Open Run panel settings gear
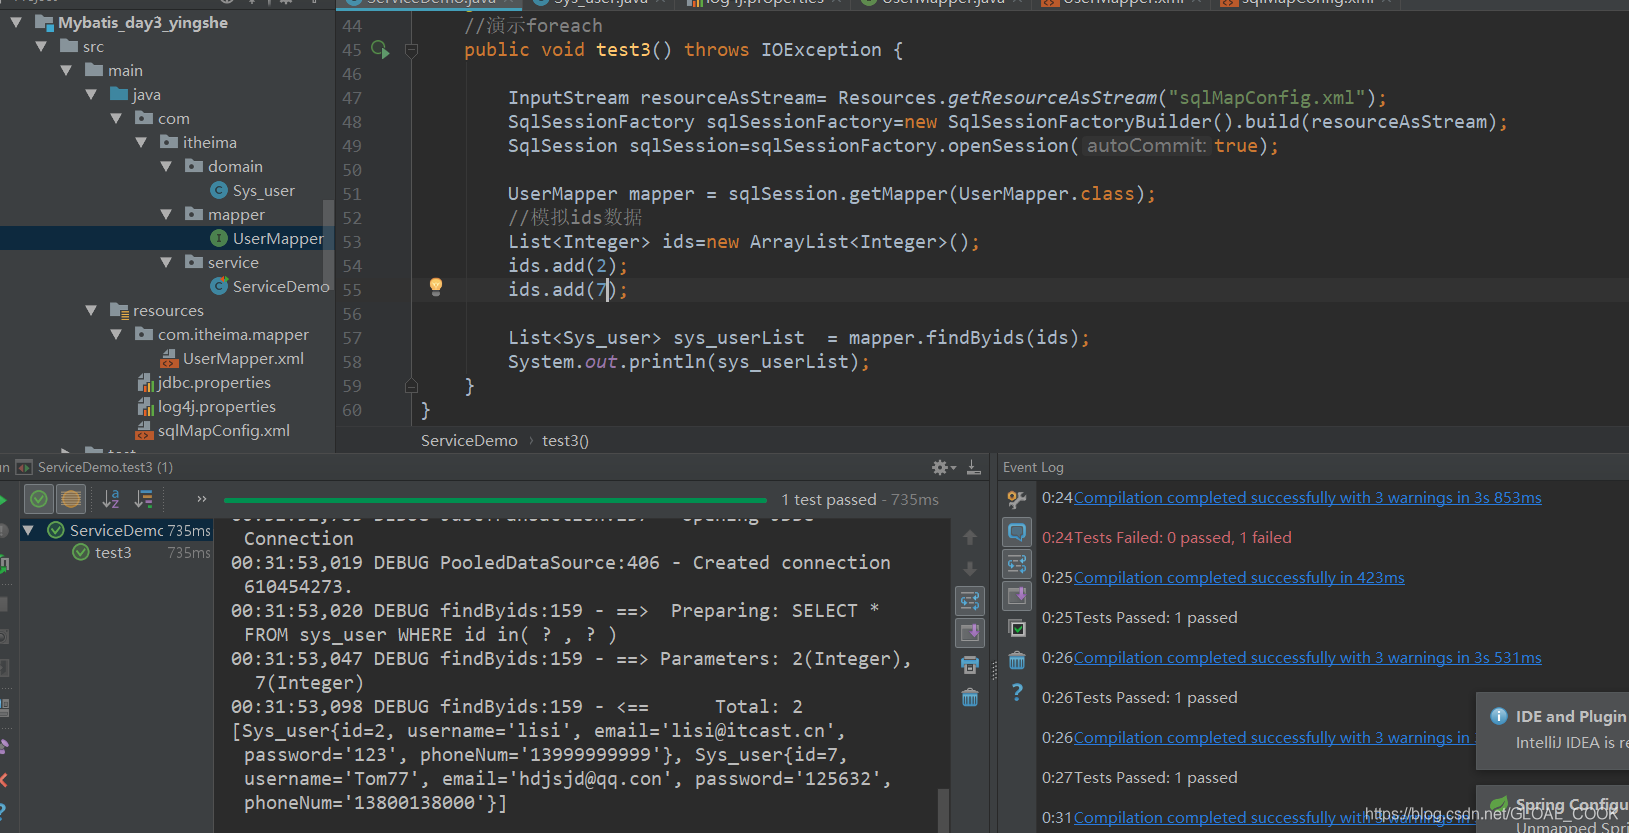Screen dimensions: 1629x833 pos(941,467)
